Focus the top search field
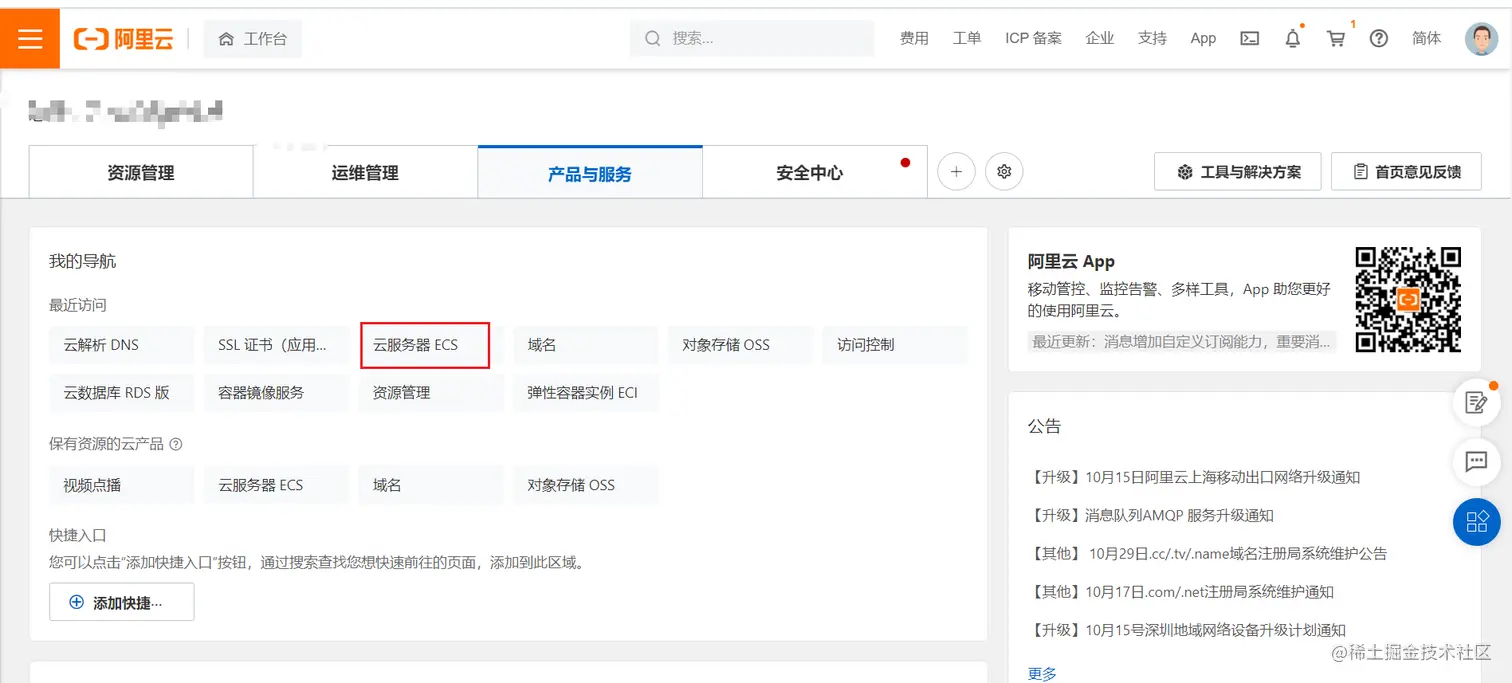Viewport: 1512px width, 683px height. (752, 38)
